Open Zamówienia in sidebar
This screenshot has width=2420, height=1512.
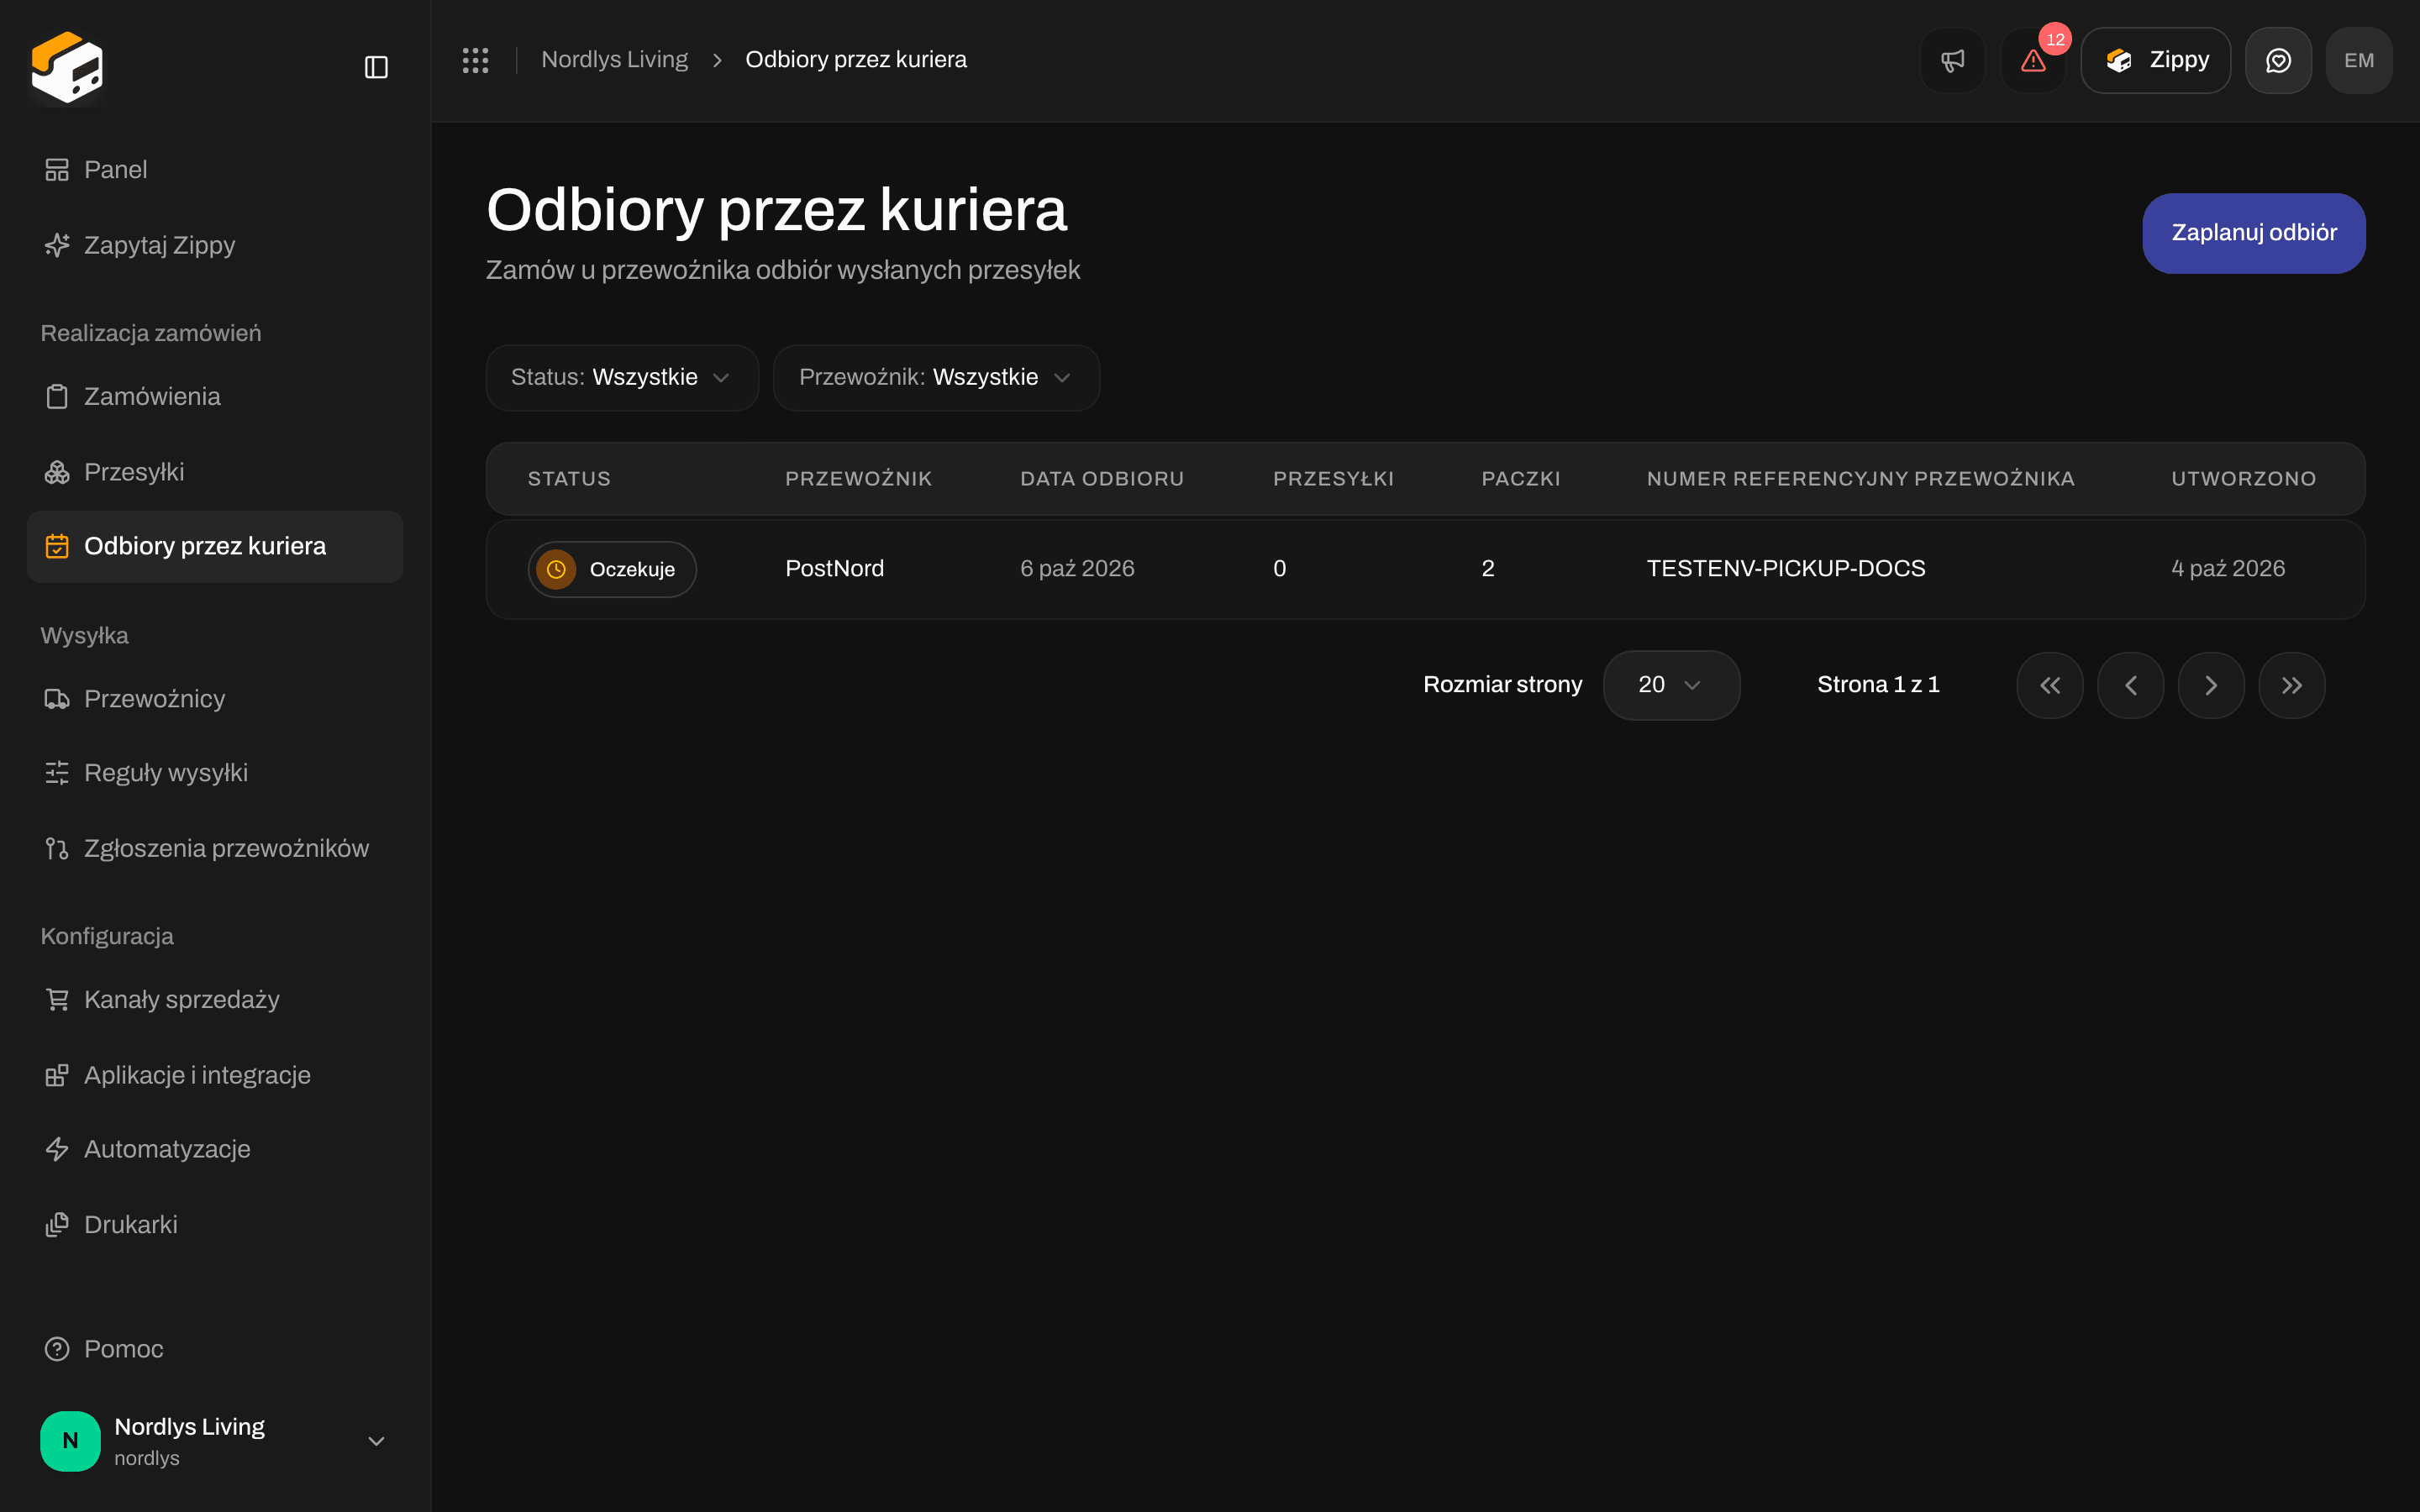215,396
